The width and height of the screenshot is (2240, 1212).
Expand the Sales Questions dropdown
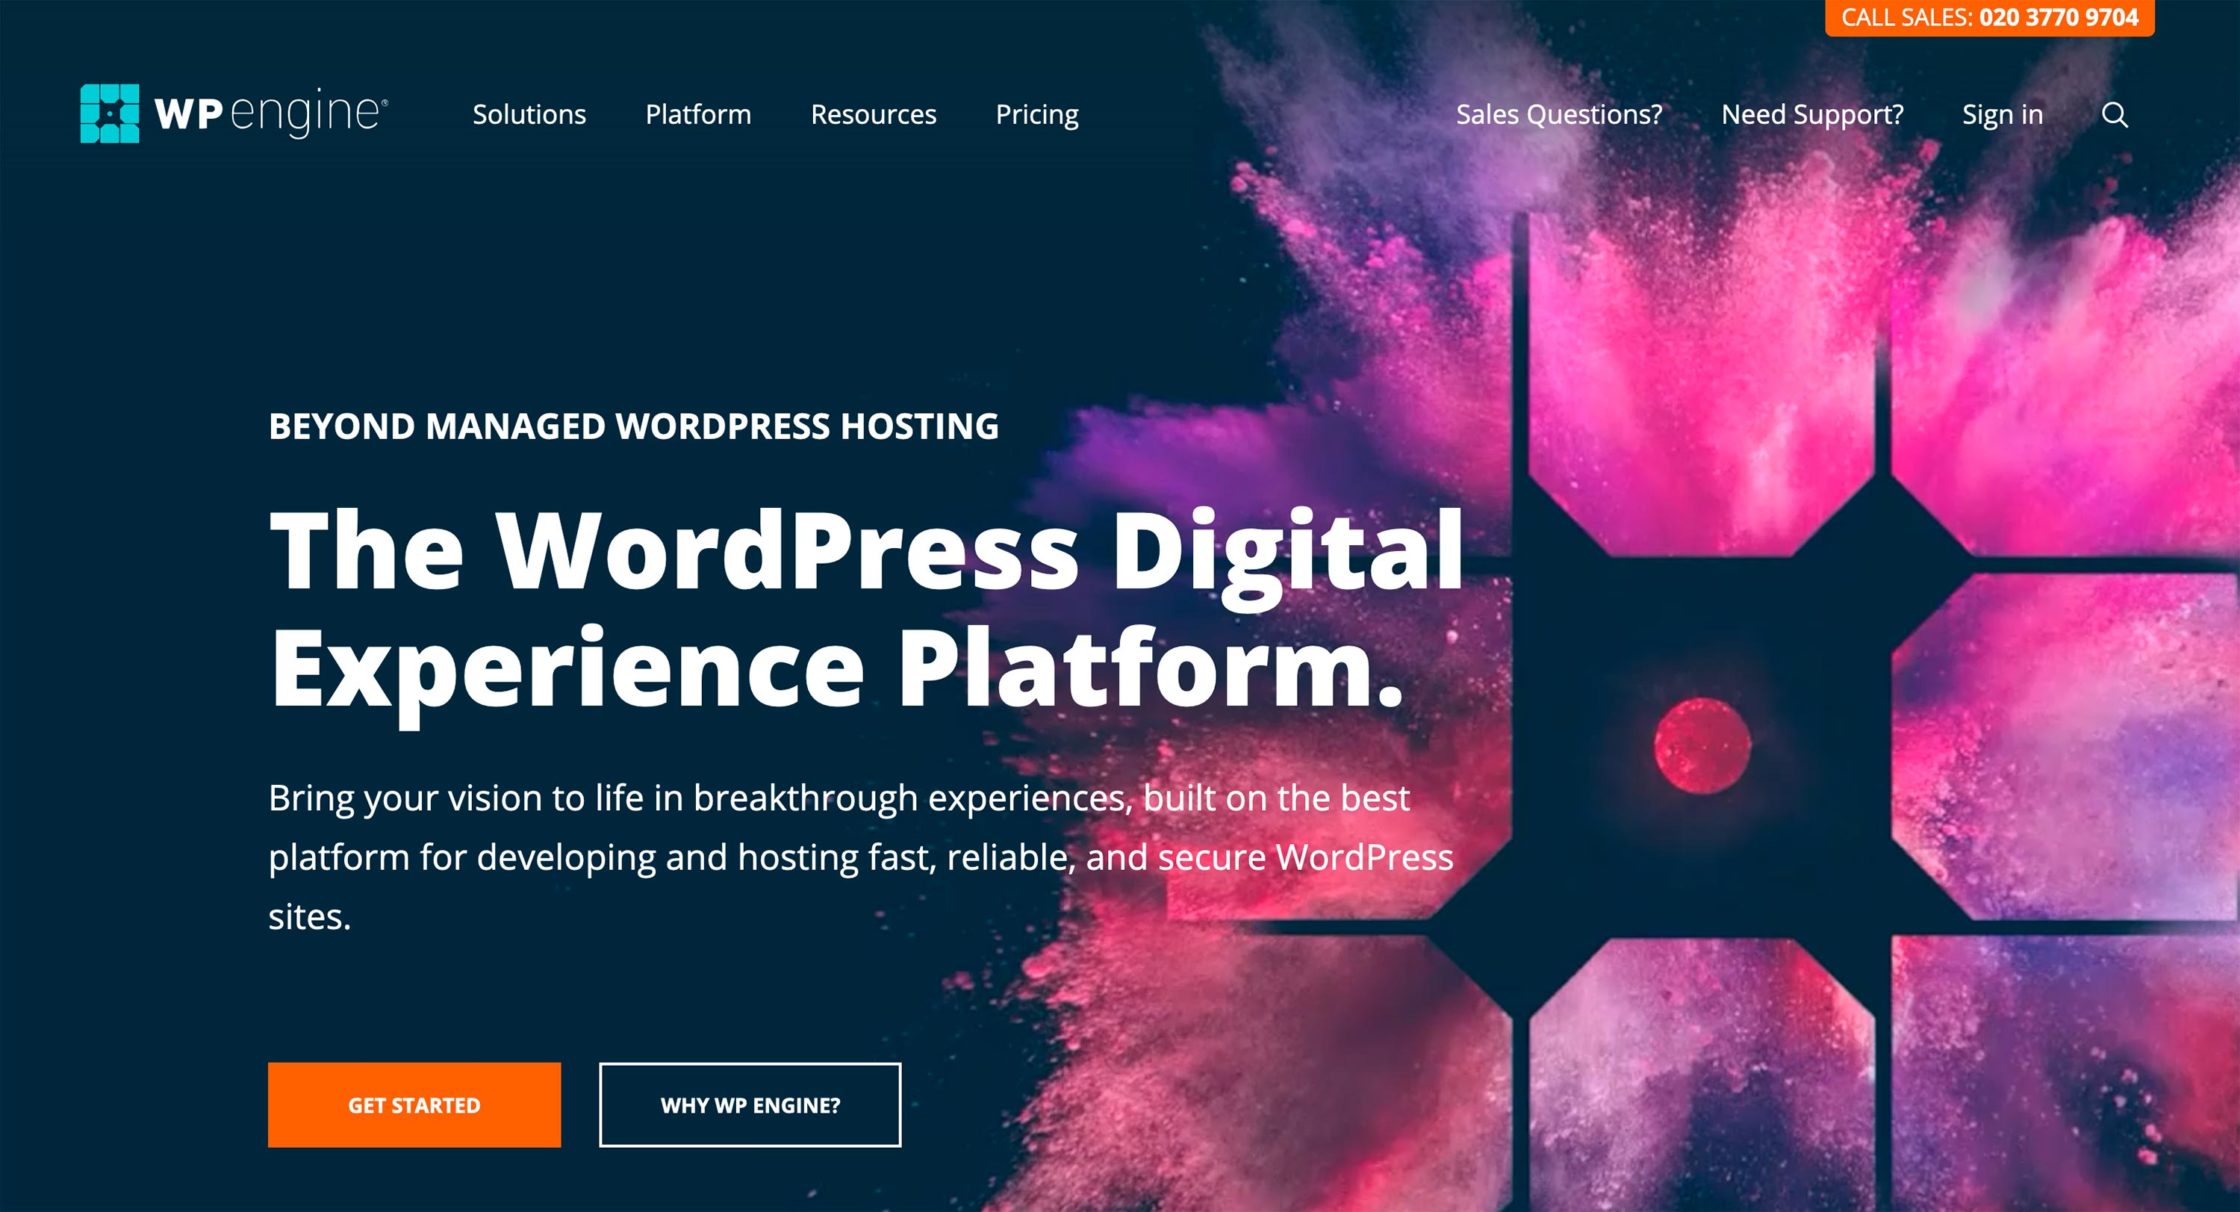click(1559, 115)
